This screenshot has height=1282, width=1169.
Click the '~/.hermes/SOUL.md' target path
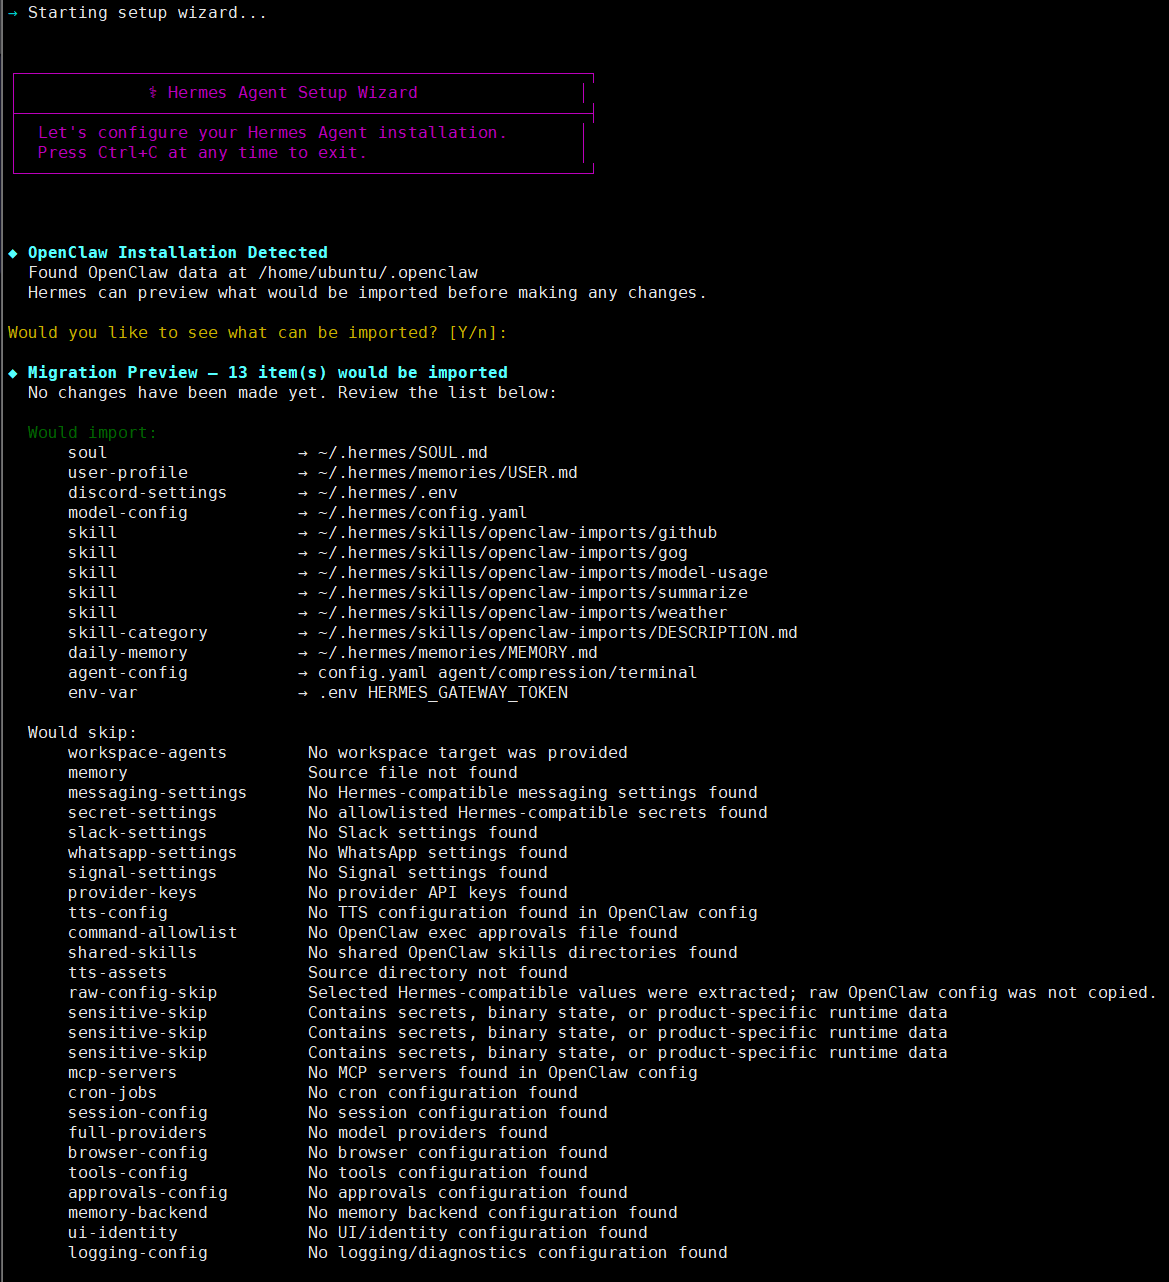click(403, 452)
